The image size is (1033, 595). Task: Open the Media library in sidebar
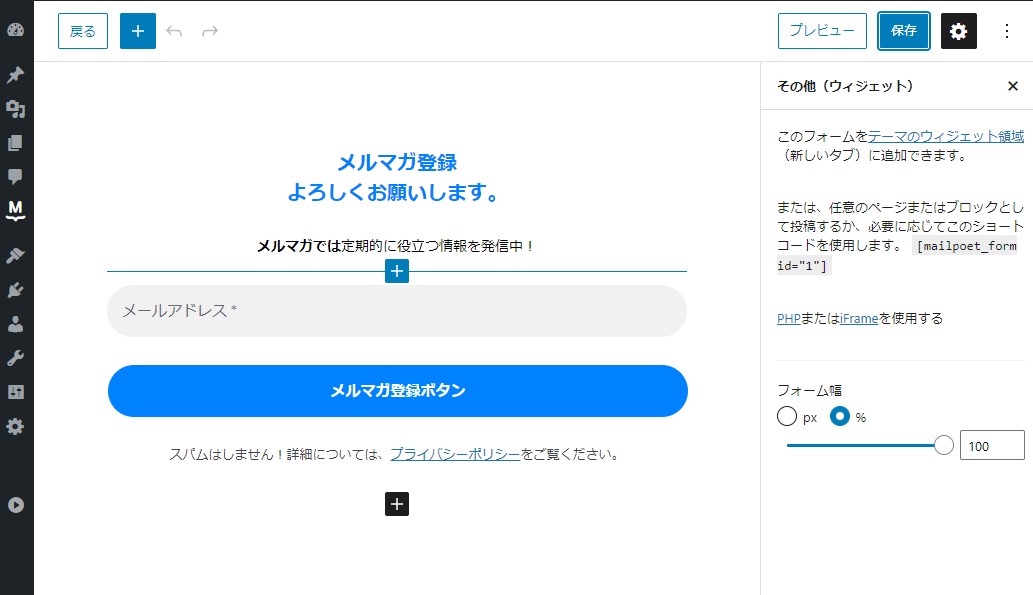pyautogui.click(x=15, y=109)
